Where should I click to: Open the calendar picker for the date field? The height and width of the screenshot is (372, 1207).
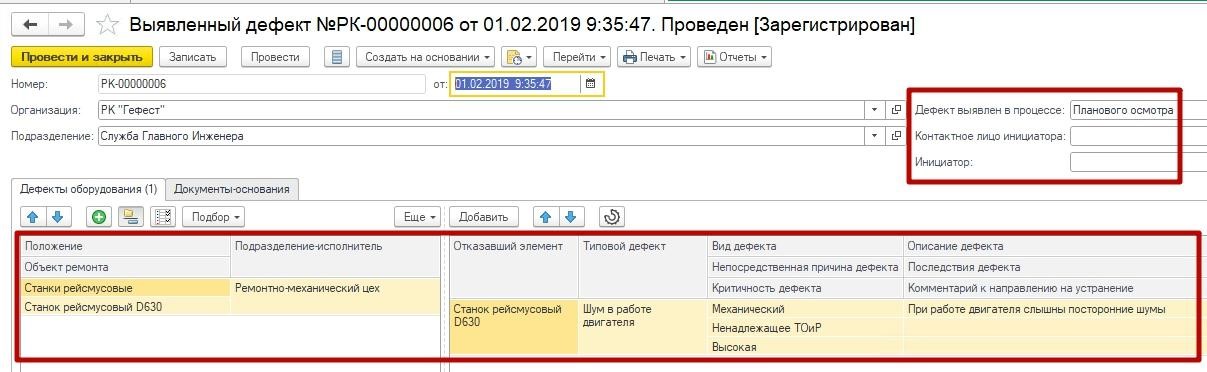pyautogui.click(x=591, y=84)
